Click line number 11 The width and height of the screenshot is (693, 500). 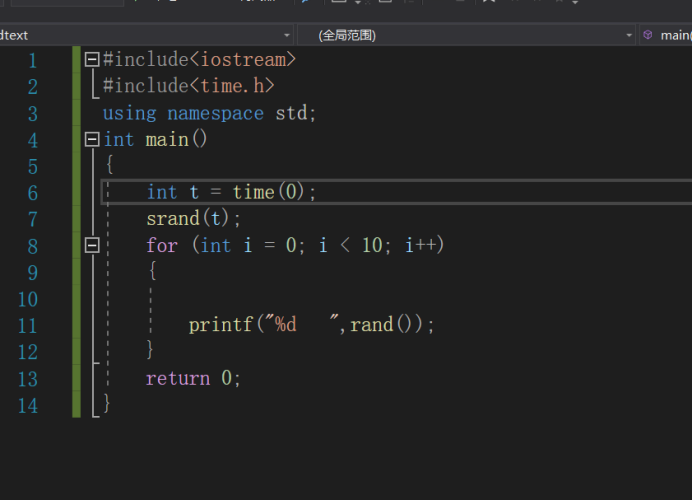pyautogui.click(x=28, y=326)
